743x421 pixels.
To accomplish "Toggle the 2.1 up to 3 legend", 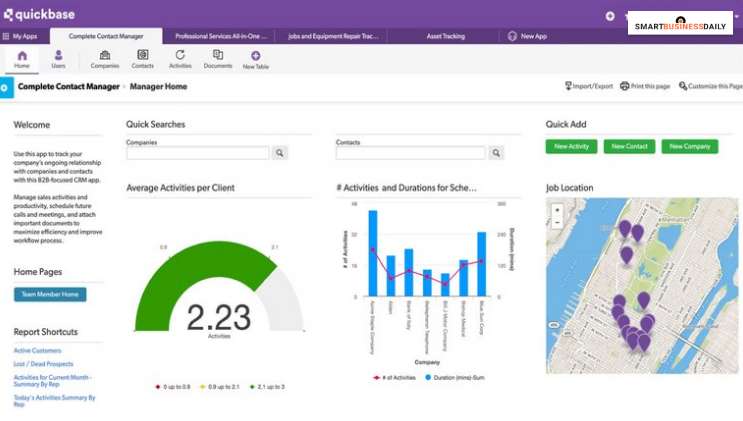I will tap(267, 387).
